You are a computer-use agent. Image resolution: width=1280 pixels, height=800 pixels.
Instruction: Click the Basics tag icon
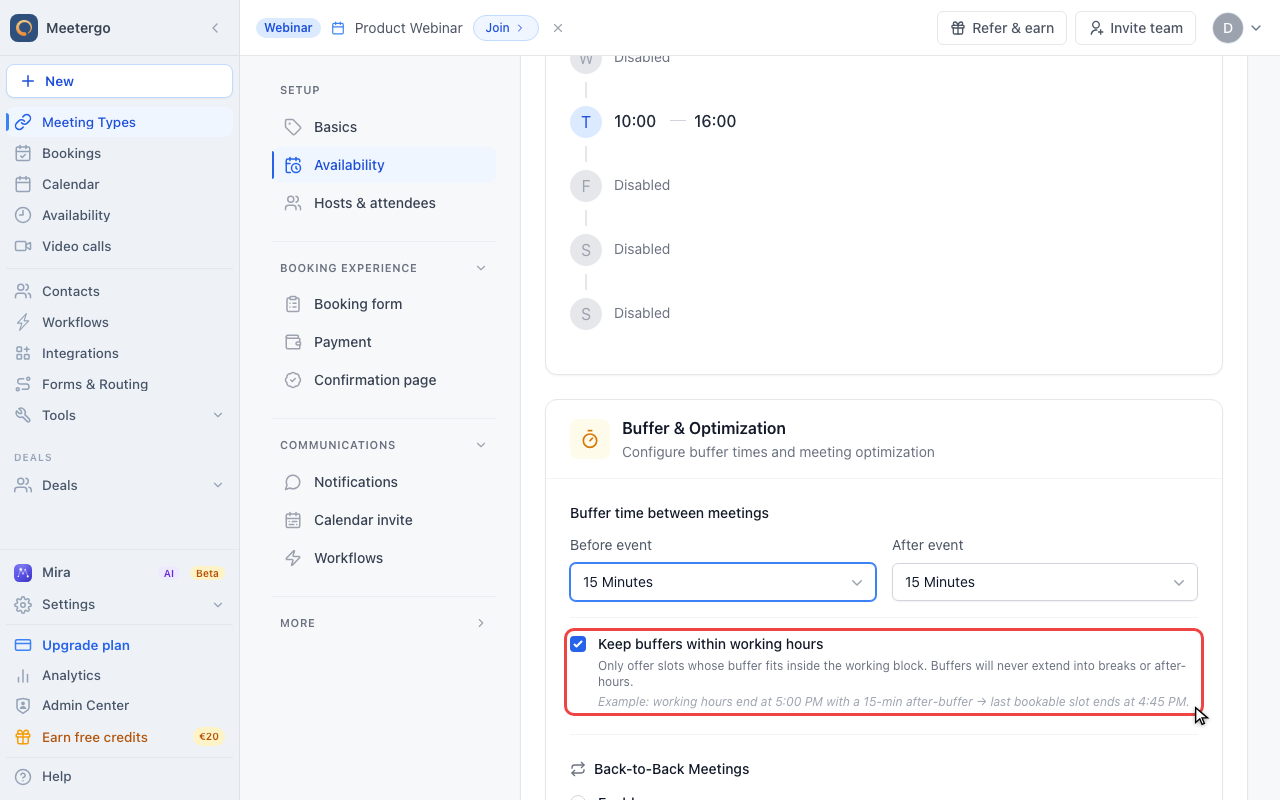click(x=293, y=127)
